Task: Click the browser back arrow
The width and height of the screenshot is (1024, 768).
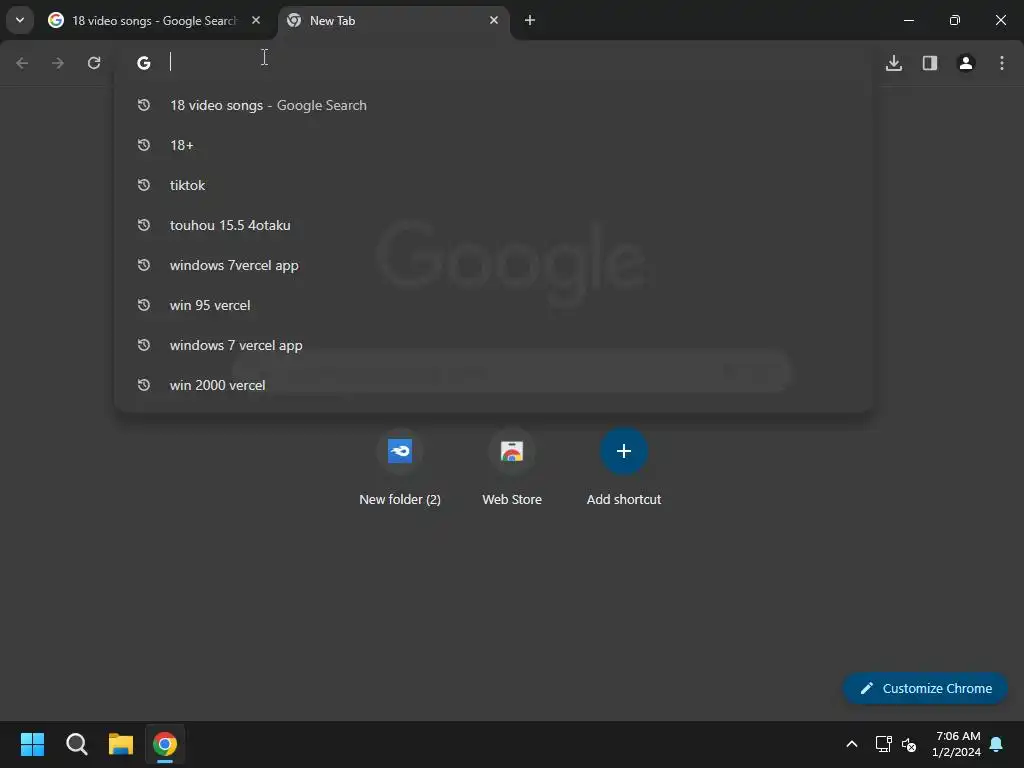Action: coord(22,63)
